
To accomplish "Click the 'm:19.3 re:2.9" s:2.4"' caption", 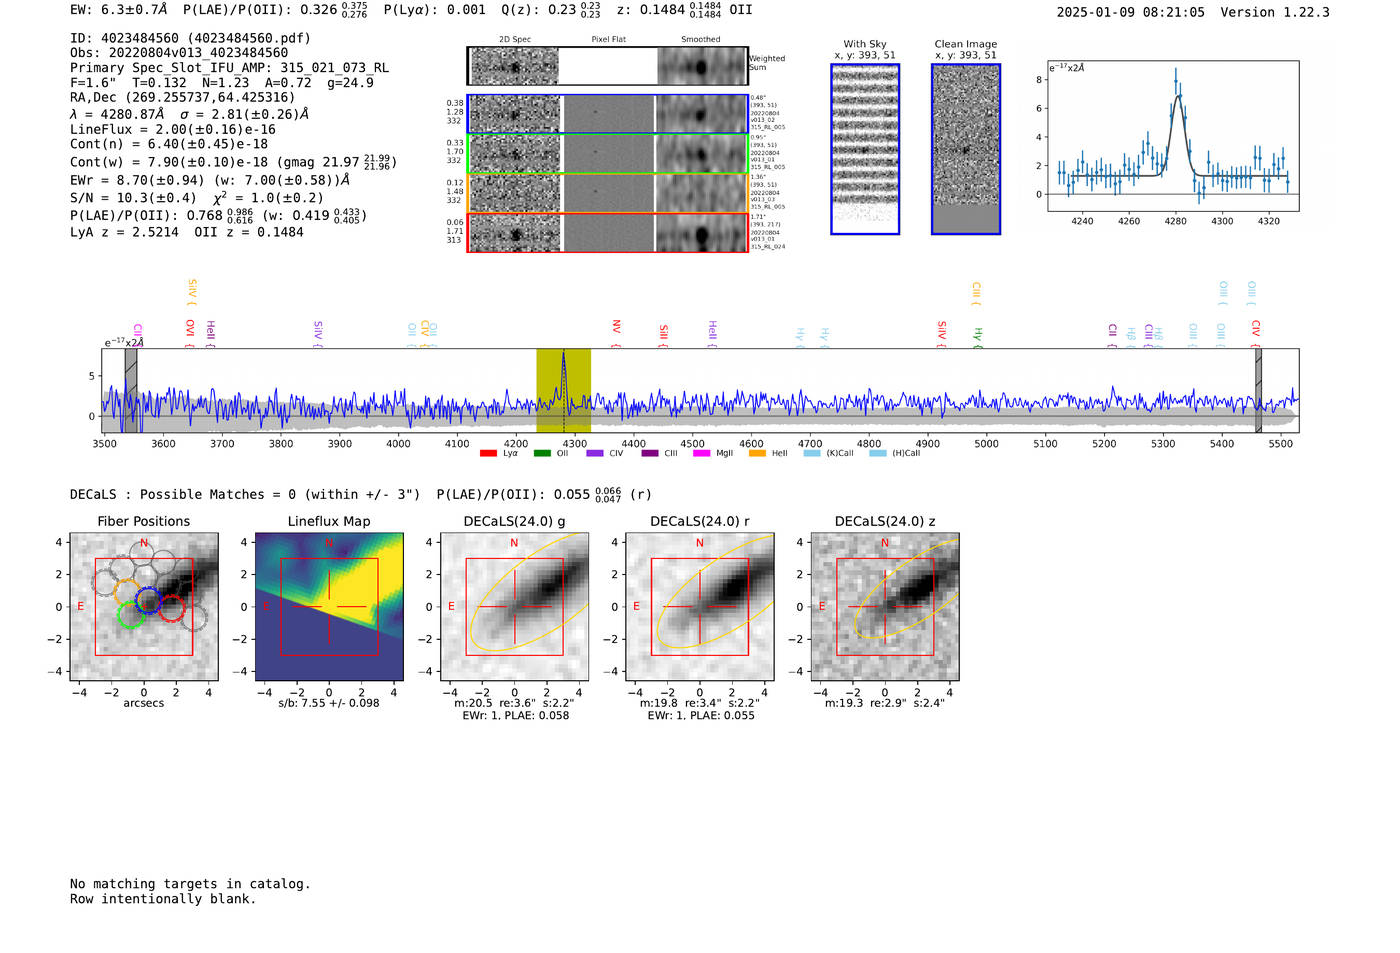I will (x=884, y=703).
